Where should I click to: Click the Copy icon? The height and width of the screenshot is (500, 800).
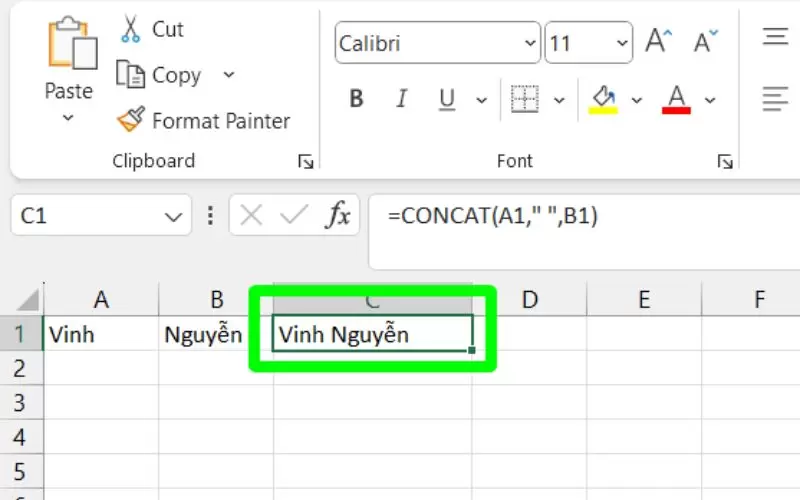(130, 74)
